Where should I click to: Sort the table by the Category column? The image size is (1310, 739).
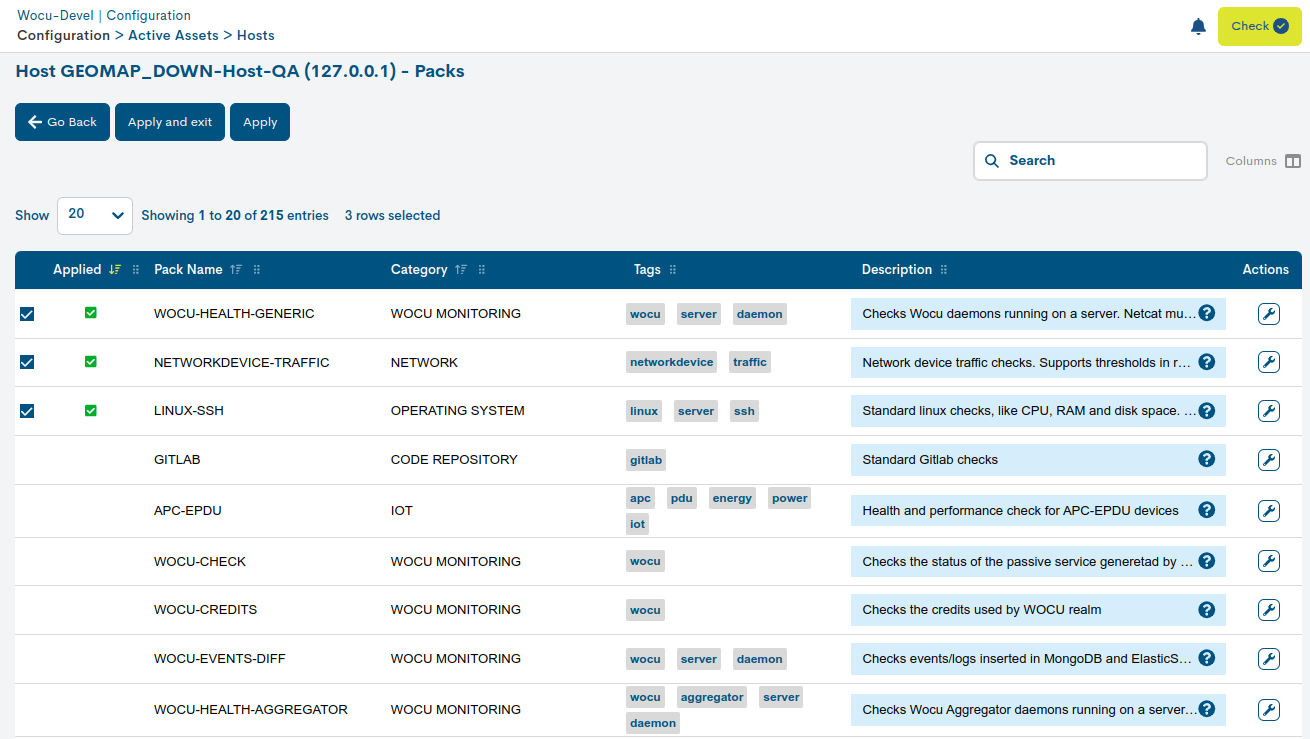460,269
